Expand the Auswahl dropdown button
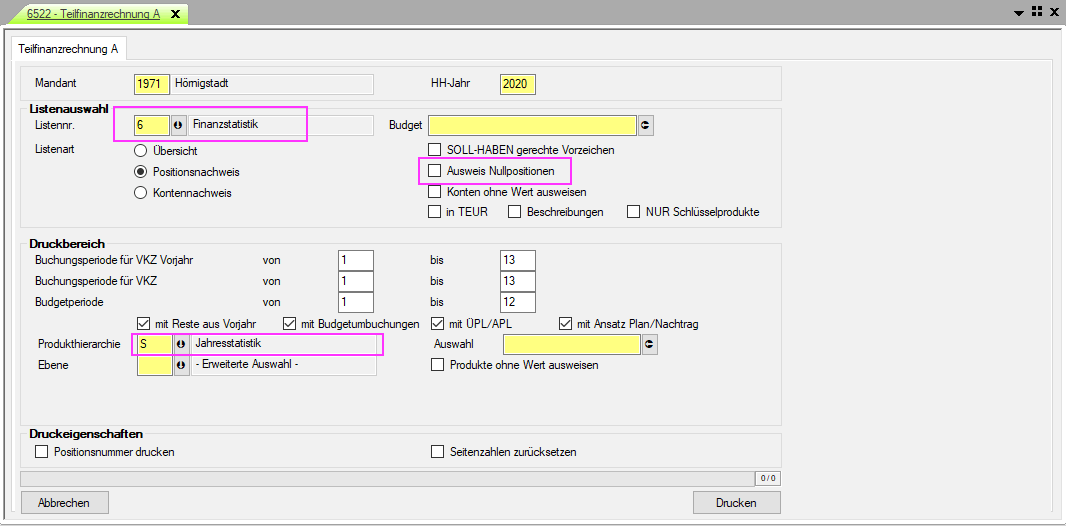 649,344
